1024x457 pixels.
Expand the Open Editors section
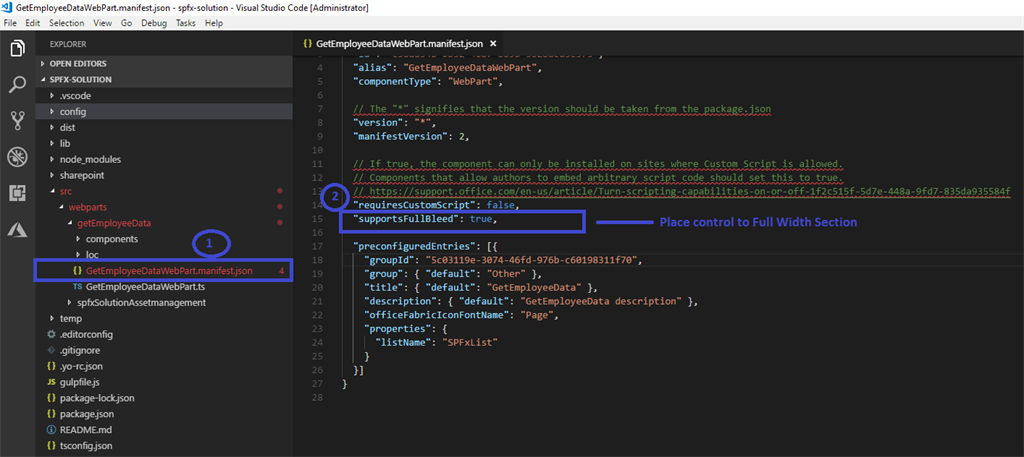pyautogui.click(x=163, y=64)
